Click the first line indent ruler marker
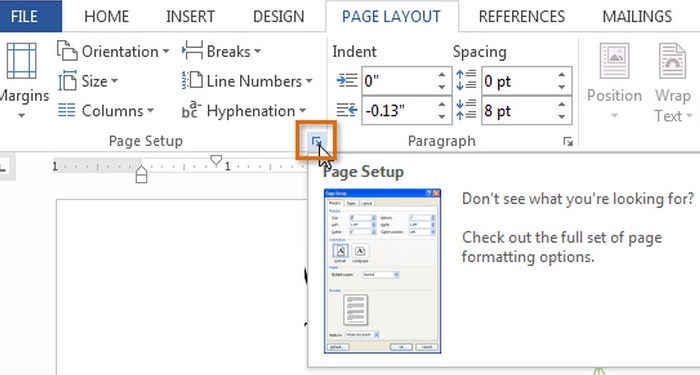The width and height of the screenshot is (700, 375). 216,160
